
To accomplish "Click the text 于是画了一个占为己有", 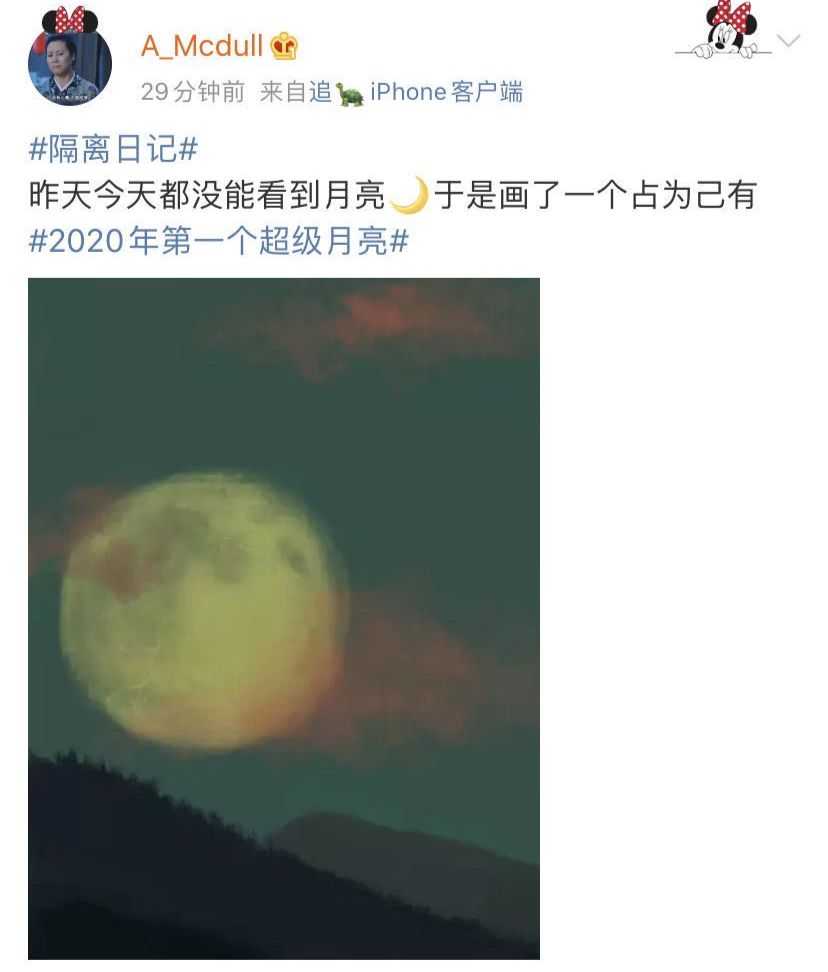I will (x=595, y=195).
